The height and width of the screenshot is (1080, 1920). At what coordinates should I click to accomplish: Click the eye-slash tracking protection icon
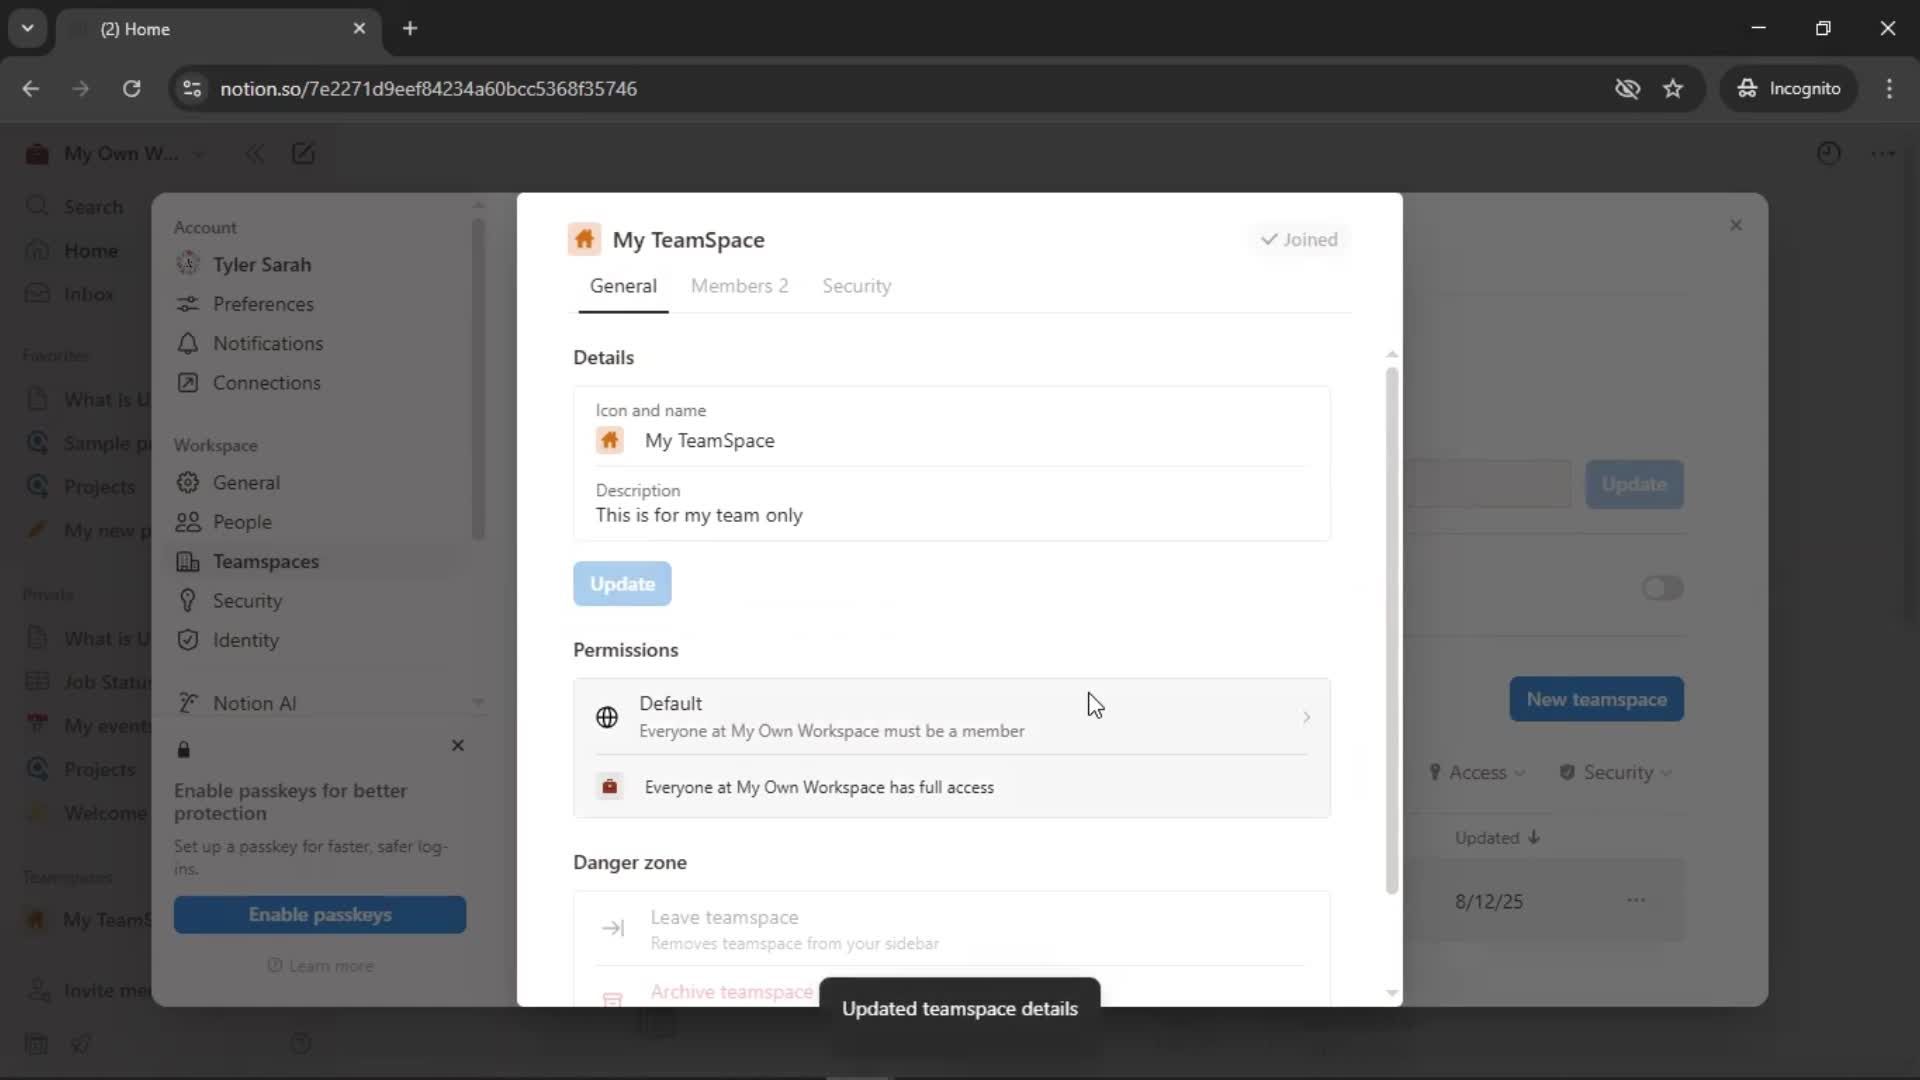[x=1627, y=89]
